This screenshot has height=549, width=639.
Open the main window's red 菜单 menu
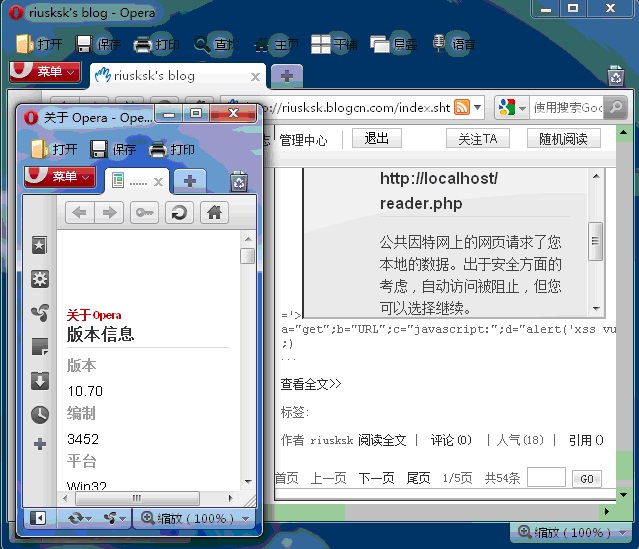point(45,72)
